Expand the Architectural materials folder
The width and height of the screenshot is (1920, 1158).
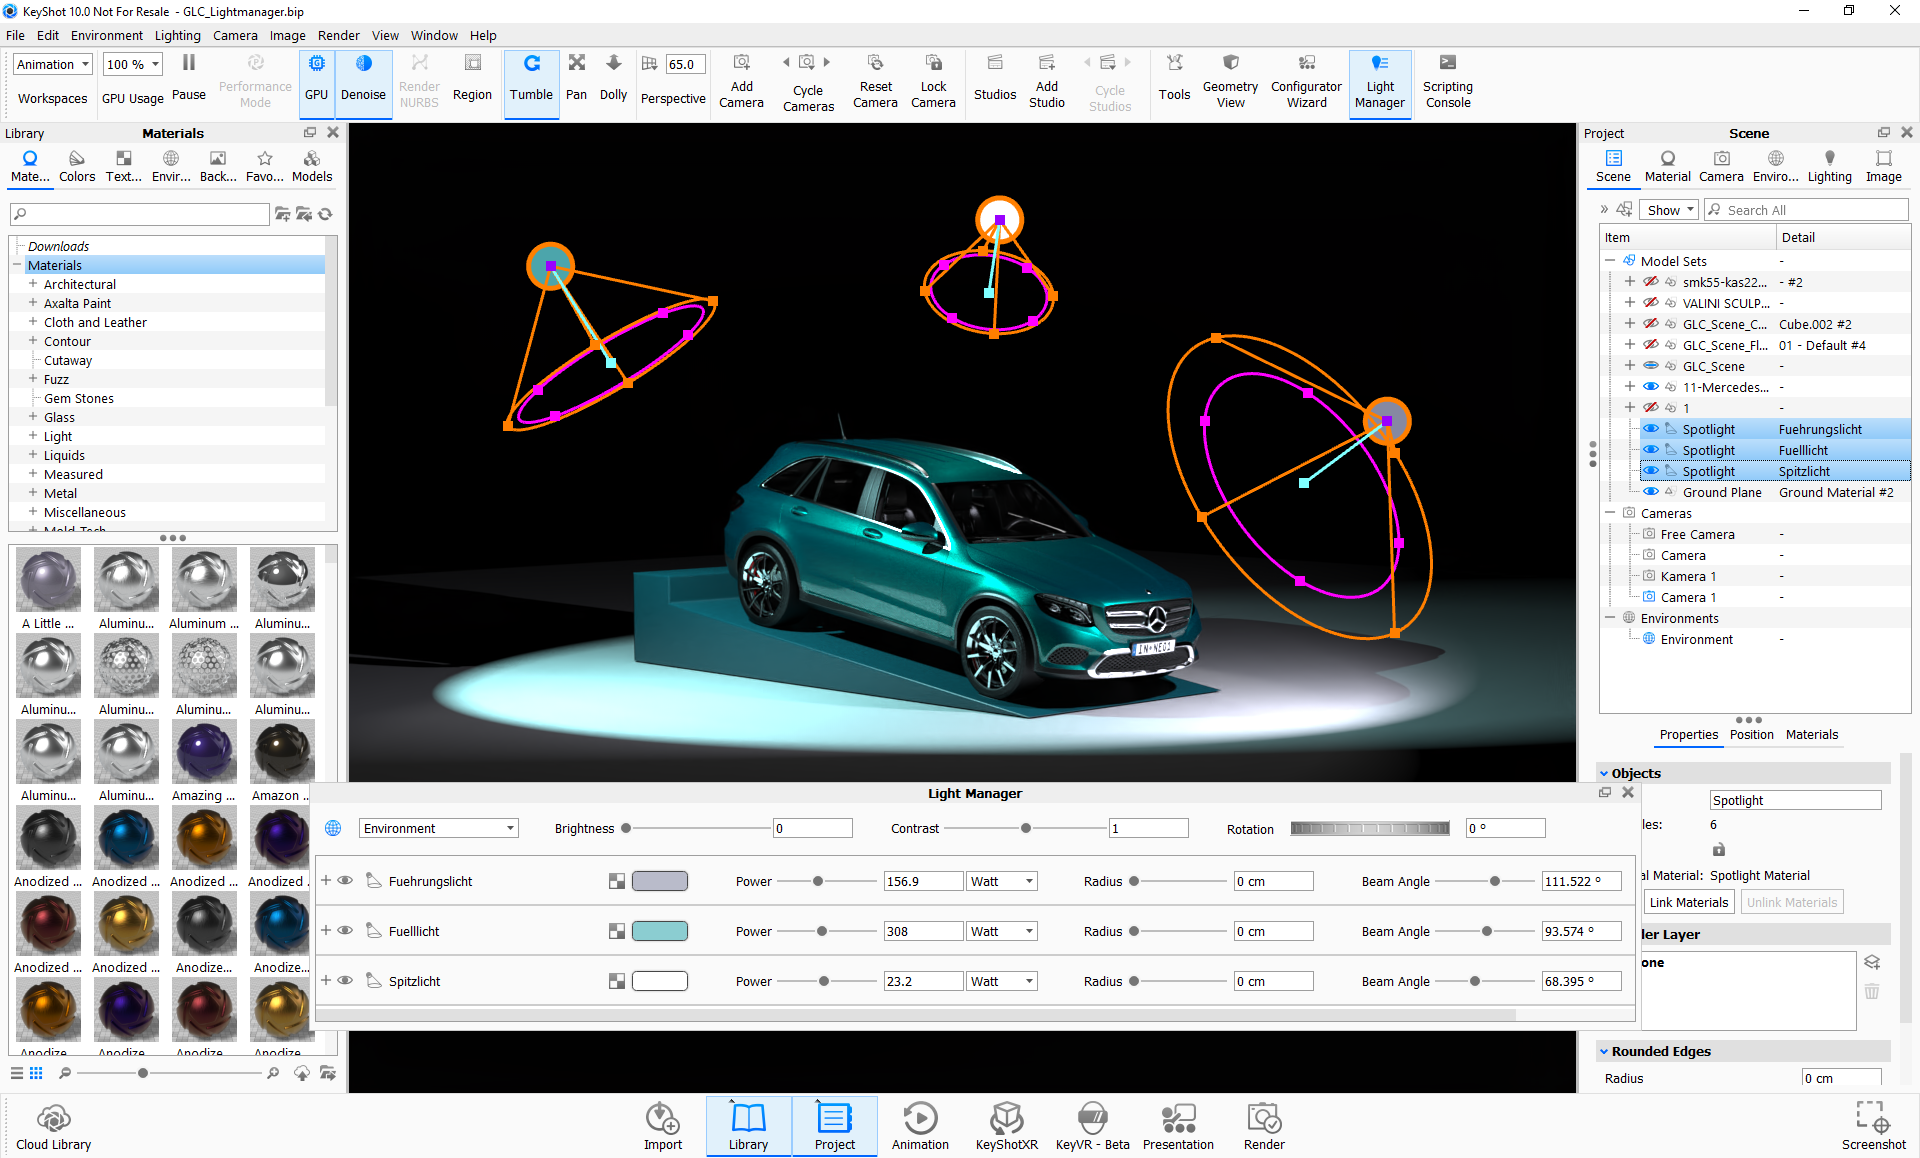pyautogui.click(x=33, y=284)
